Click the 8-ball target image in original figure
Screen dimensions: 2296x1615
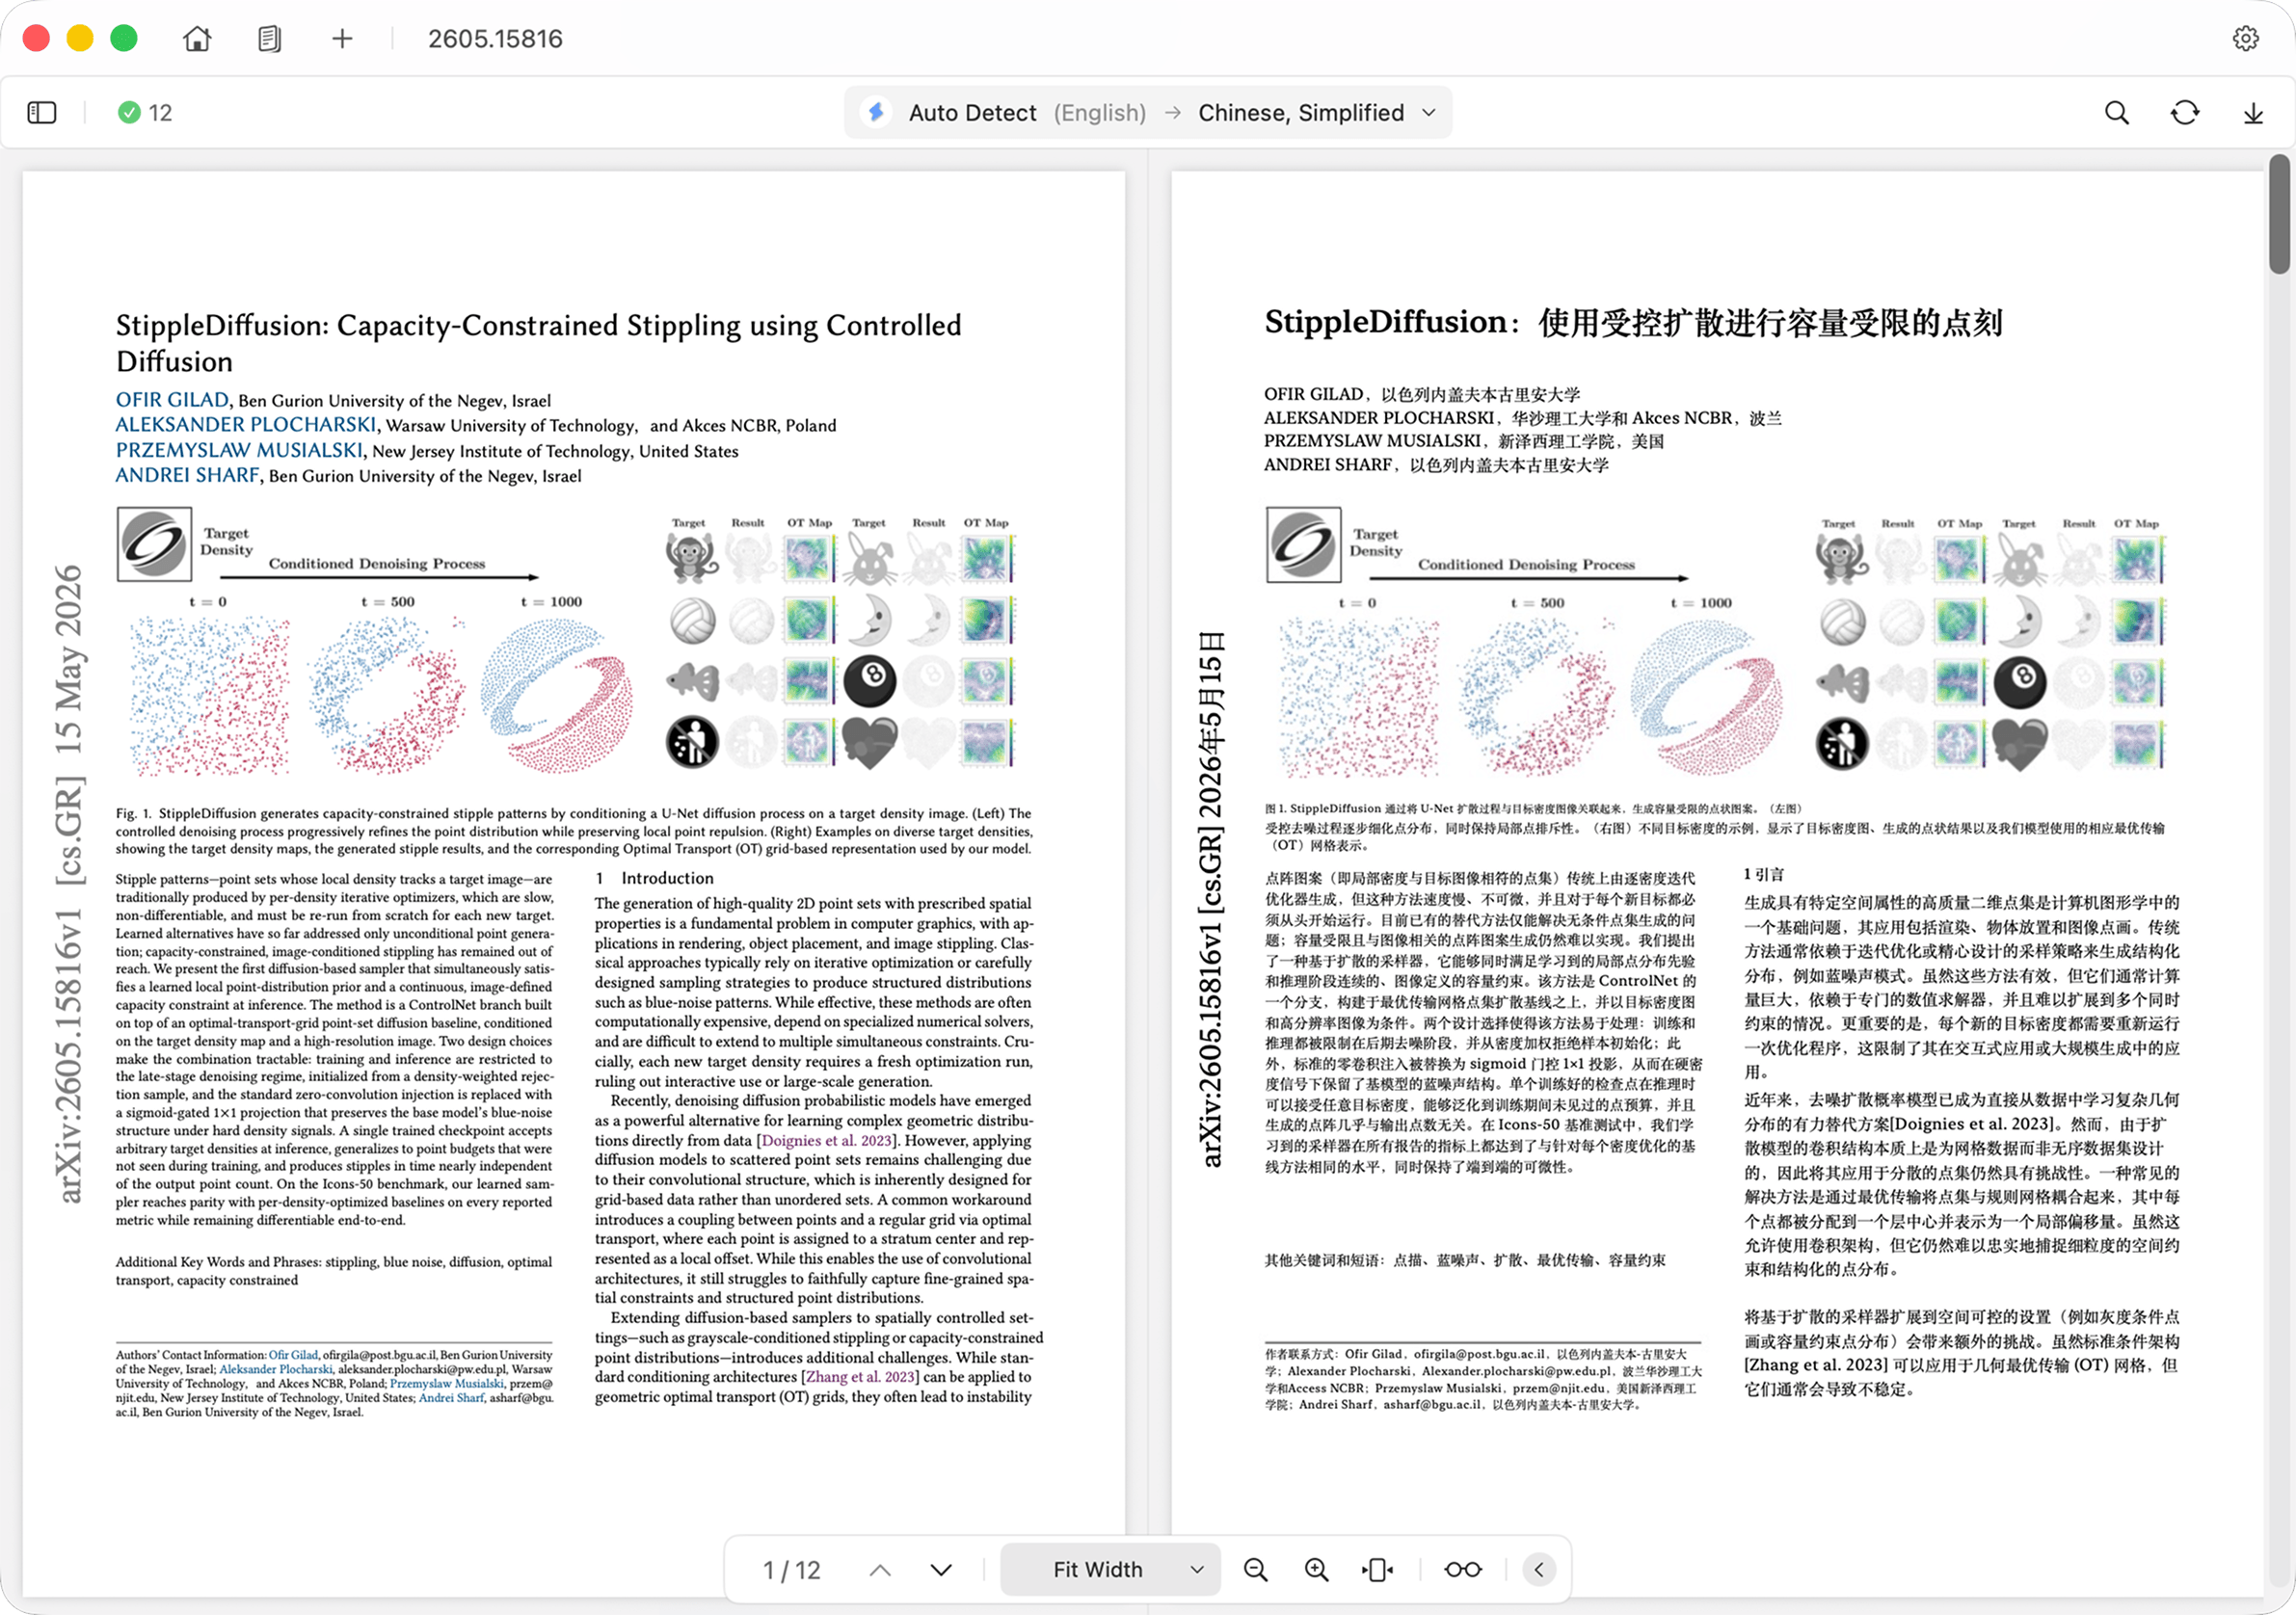coord(869,680)
